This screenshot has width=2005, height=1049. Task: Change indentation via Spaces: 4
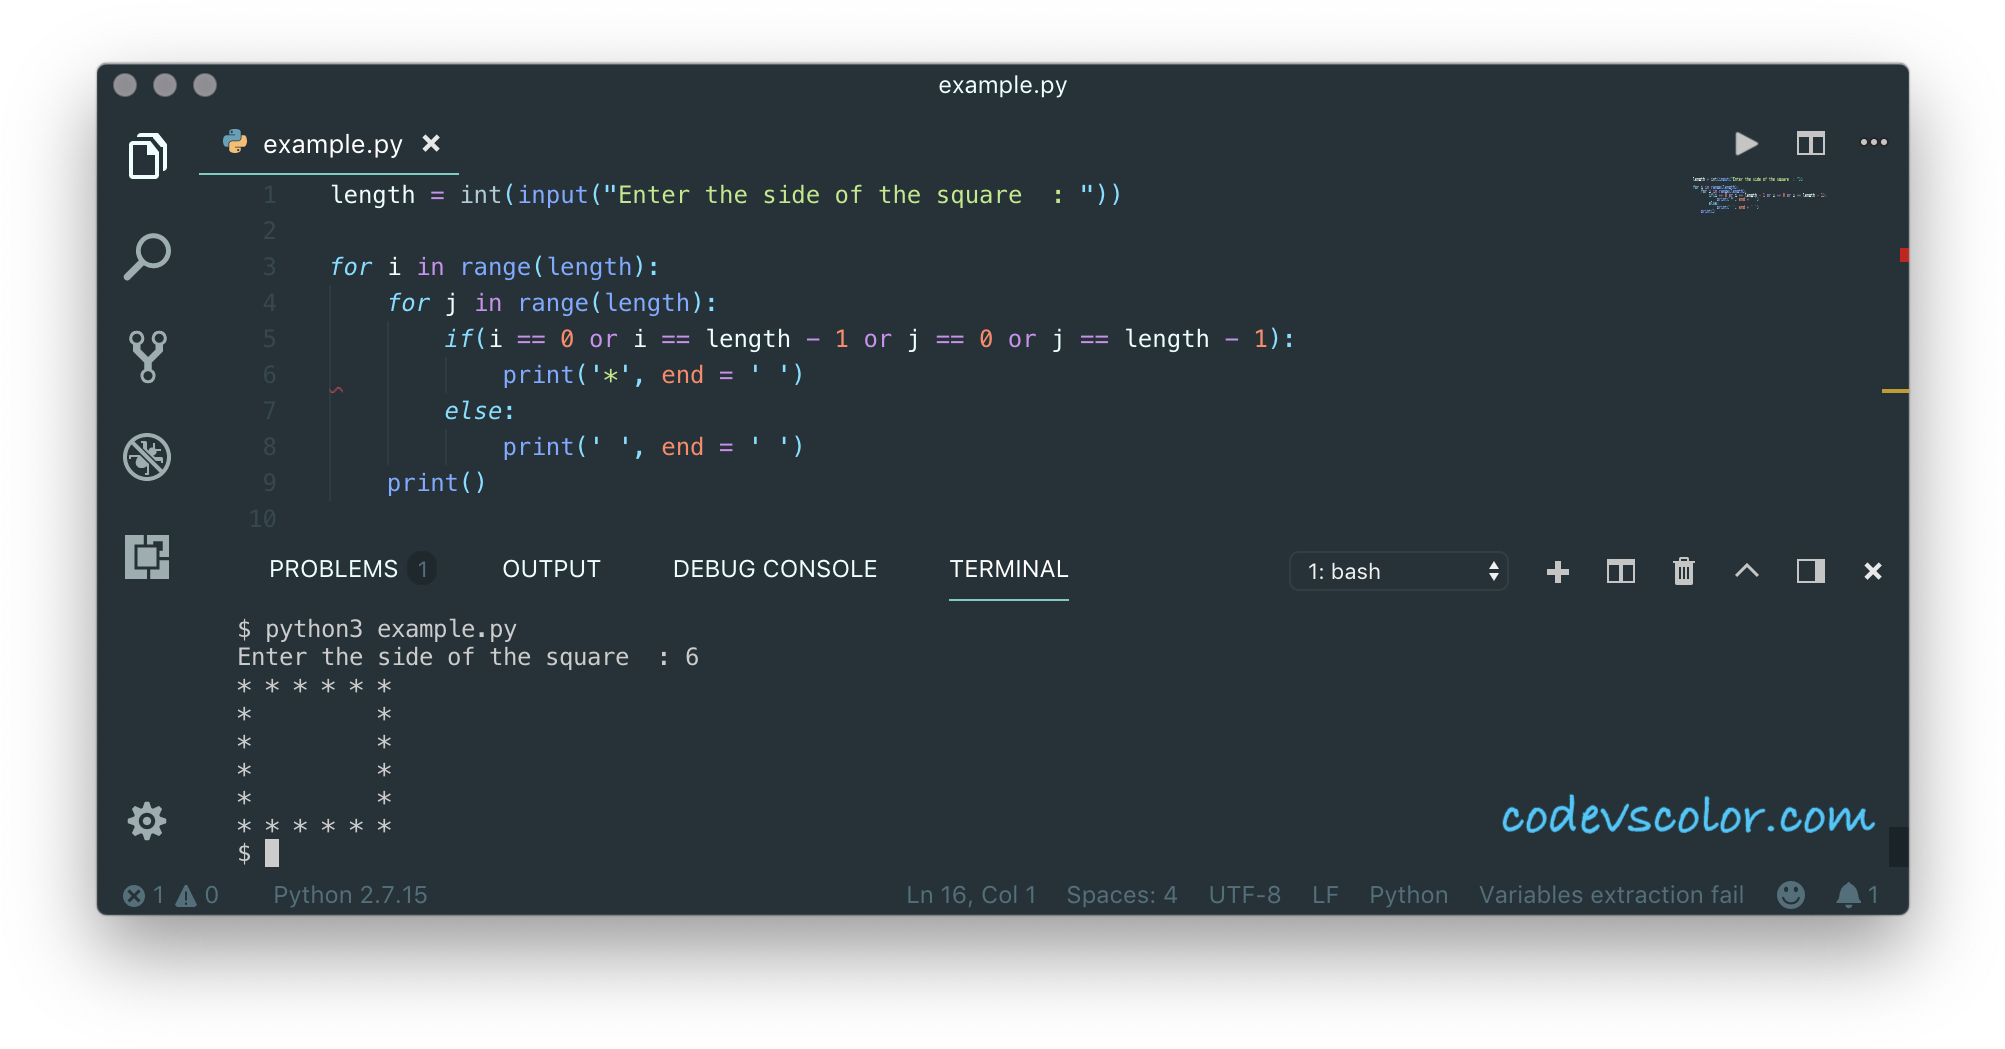[1122, 895]
